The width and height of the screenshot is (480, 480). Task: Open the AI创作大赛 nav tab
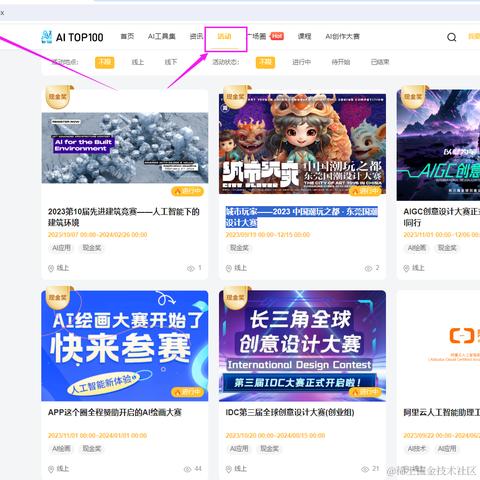pos(343,36)
